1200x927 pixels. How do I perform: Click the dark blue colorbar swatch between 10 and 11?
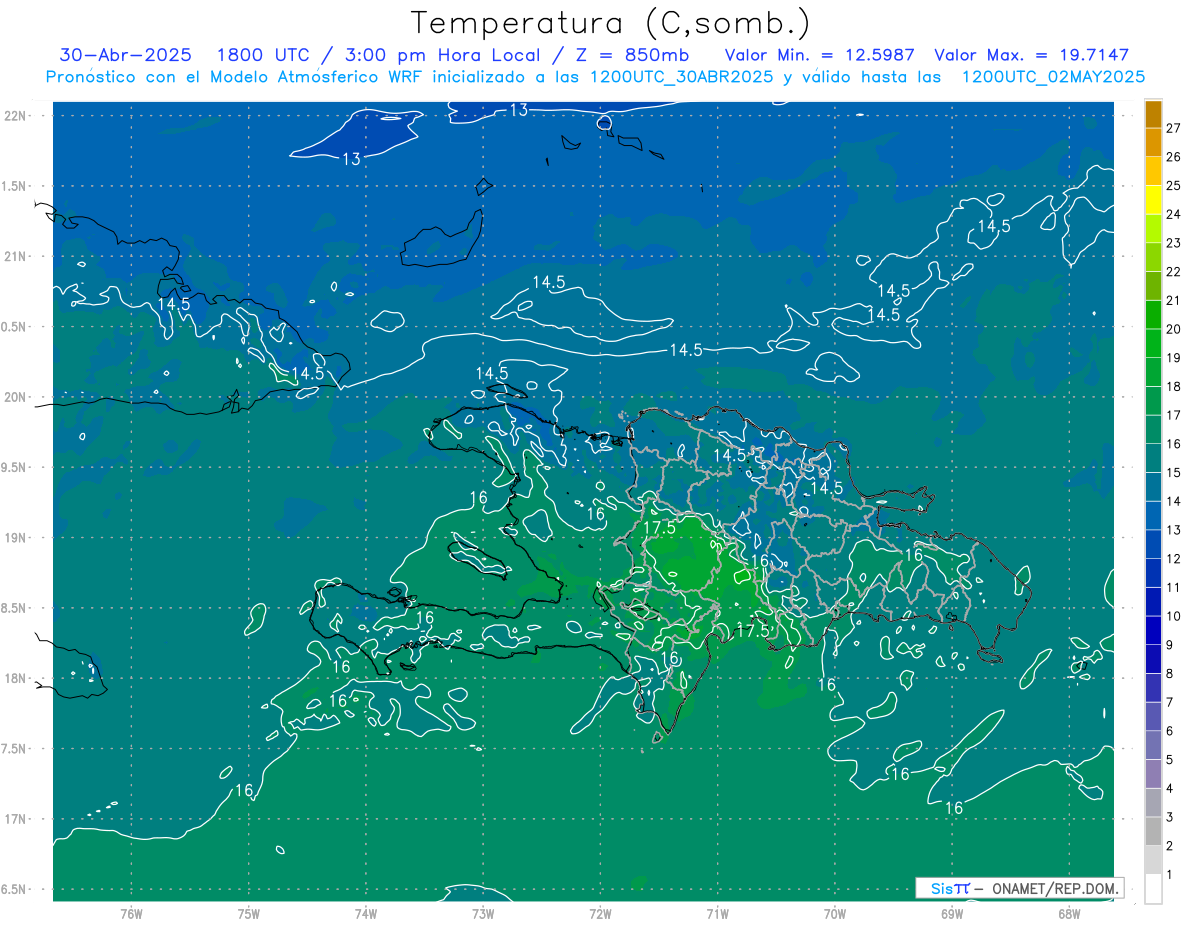click(1154, 602)
